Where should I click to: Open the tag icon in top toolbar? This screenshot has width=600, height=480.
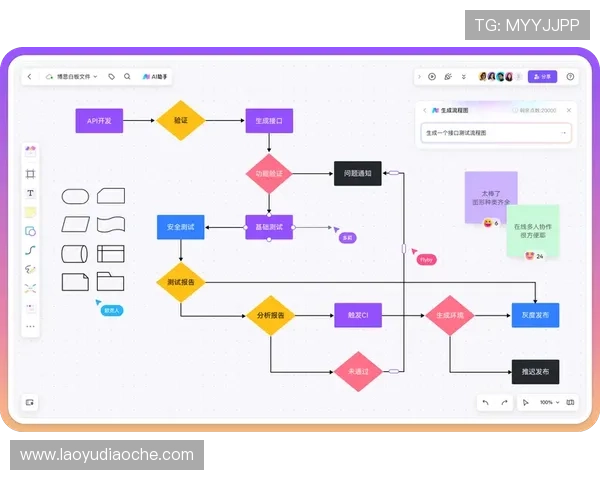(112, 76)
